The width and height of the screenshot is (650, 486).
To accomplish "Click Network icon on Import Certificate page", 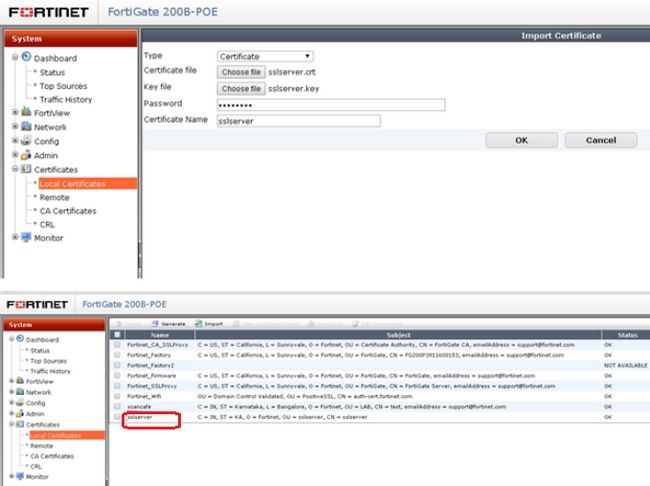I will pos(26,126).
